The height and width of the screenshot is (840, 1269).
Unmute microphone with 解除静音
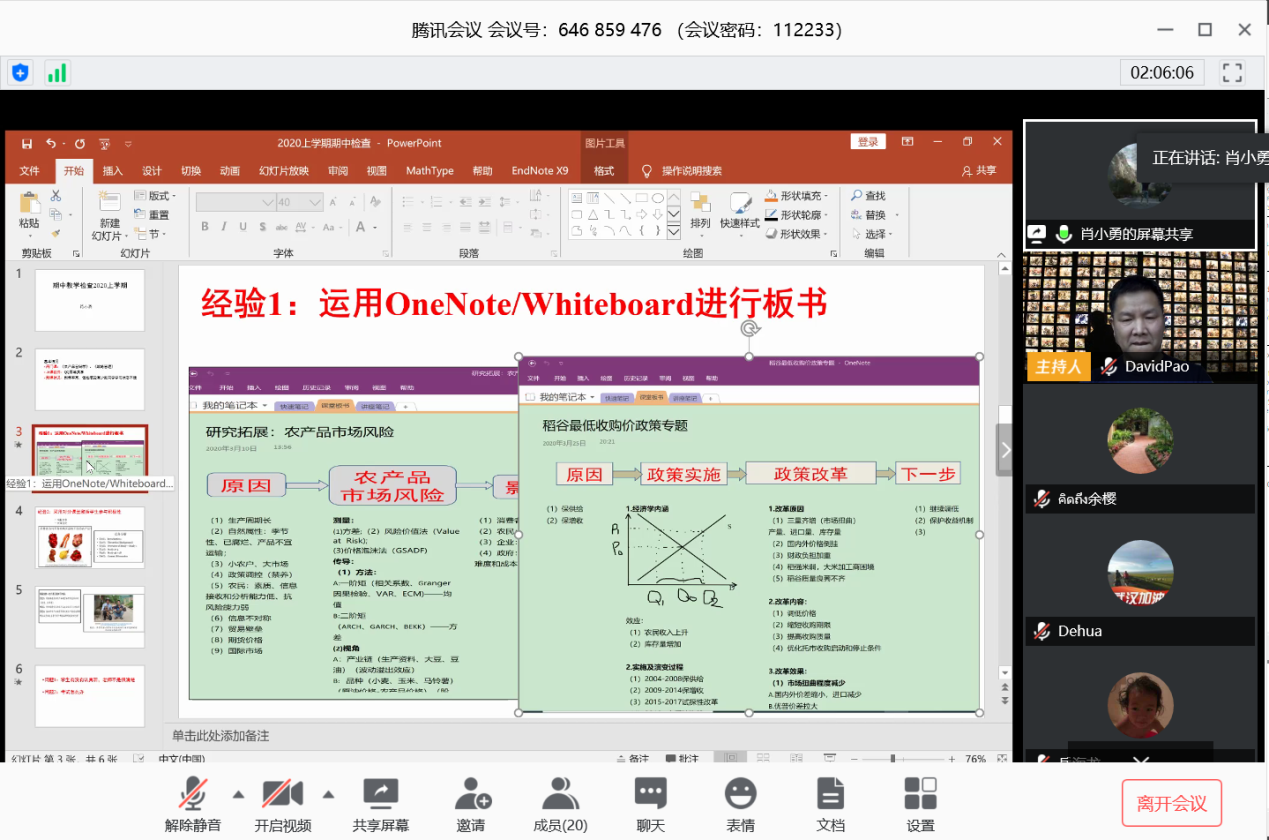click(x=193, y=806)
